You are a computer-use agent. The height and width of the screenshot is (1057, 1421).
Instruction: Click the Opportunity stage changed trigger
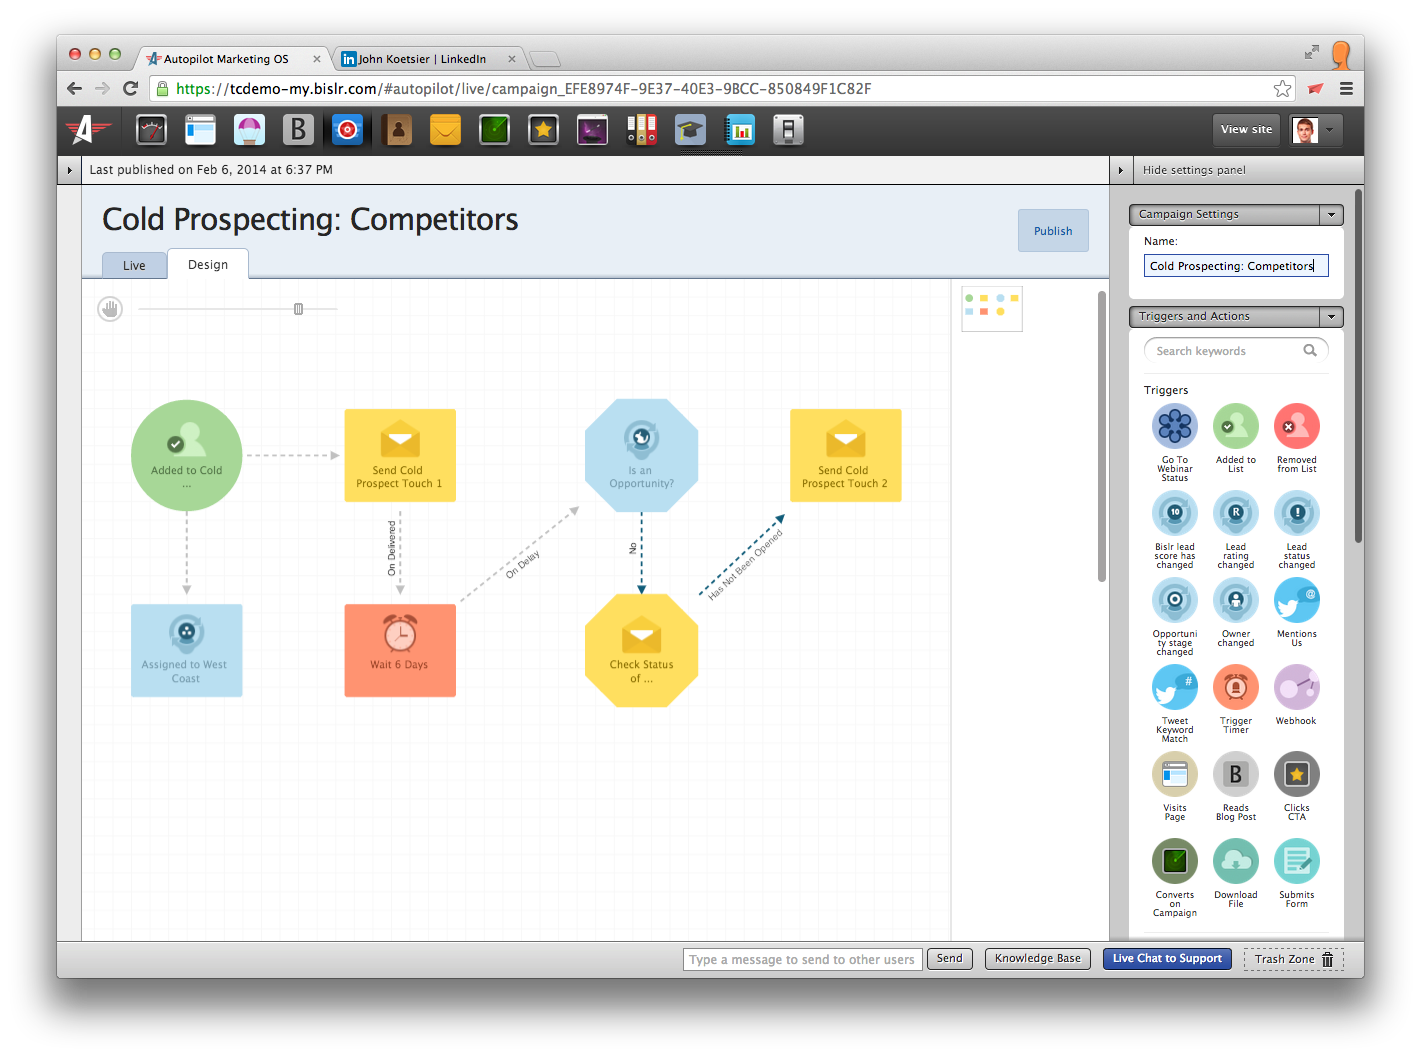click(x=1175, y=600)
